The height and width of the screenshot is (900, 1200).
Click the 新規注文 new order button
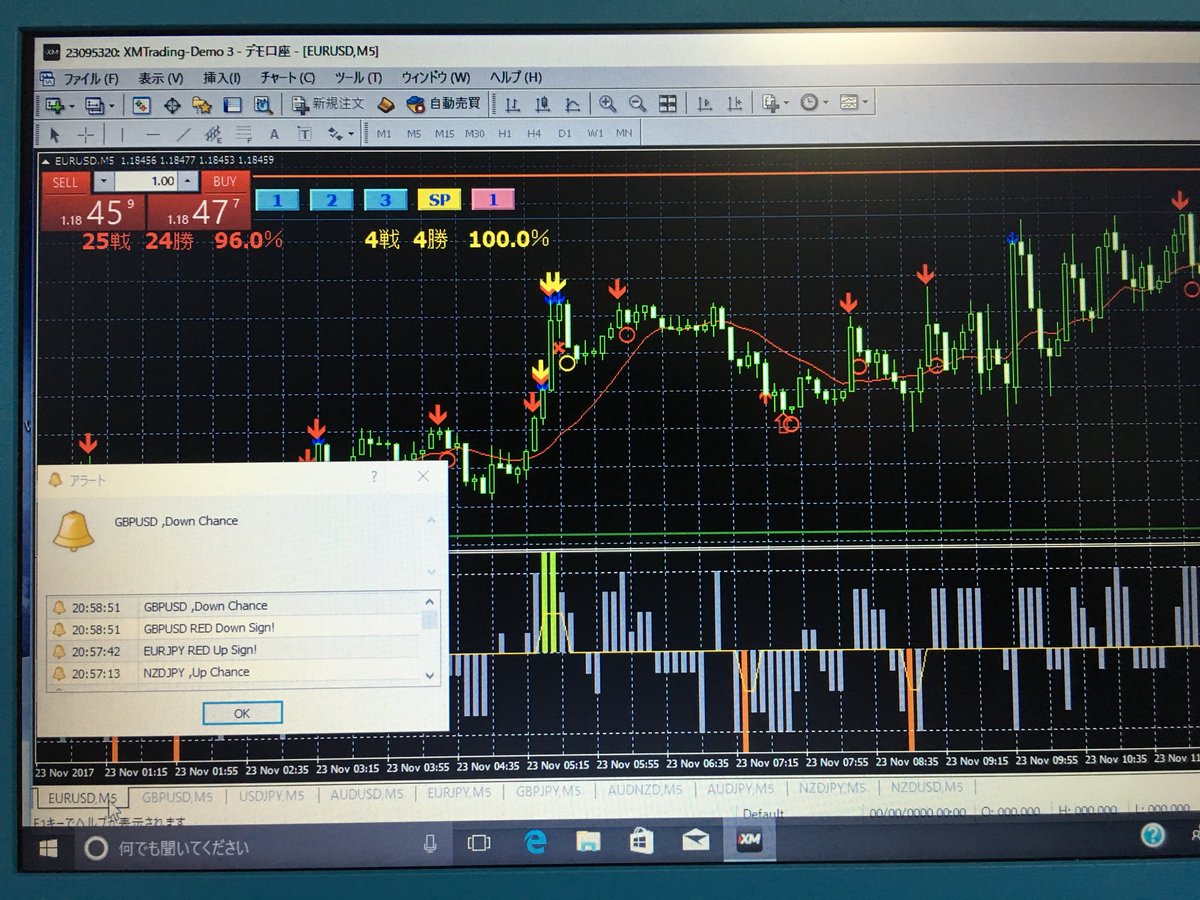click(x=329, y=103)
